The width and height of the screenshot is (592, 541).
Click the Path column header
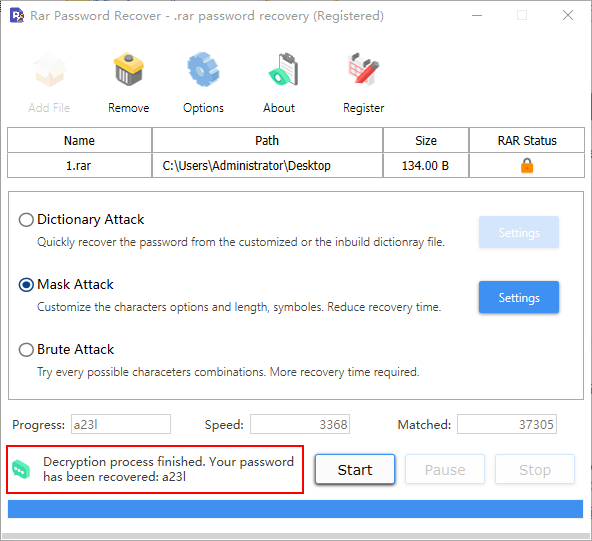click(267, 140)
